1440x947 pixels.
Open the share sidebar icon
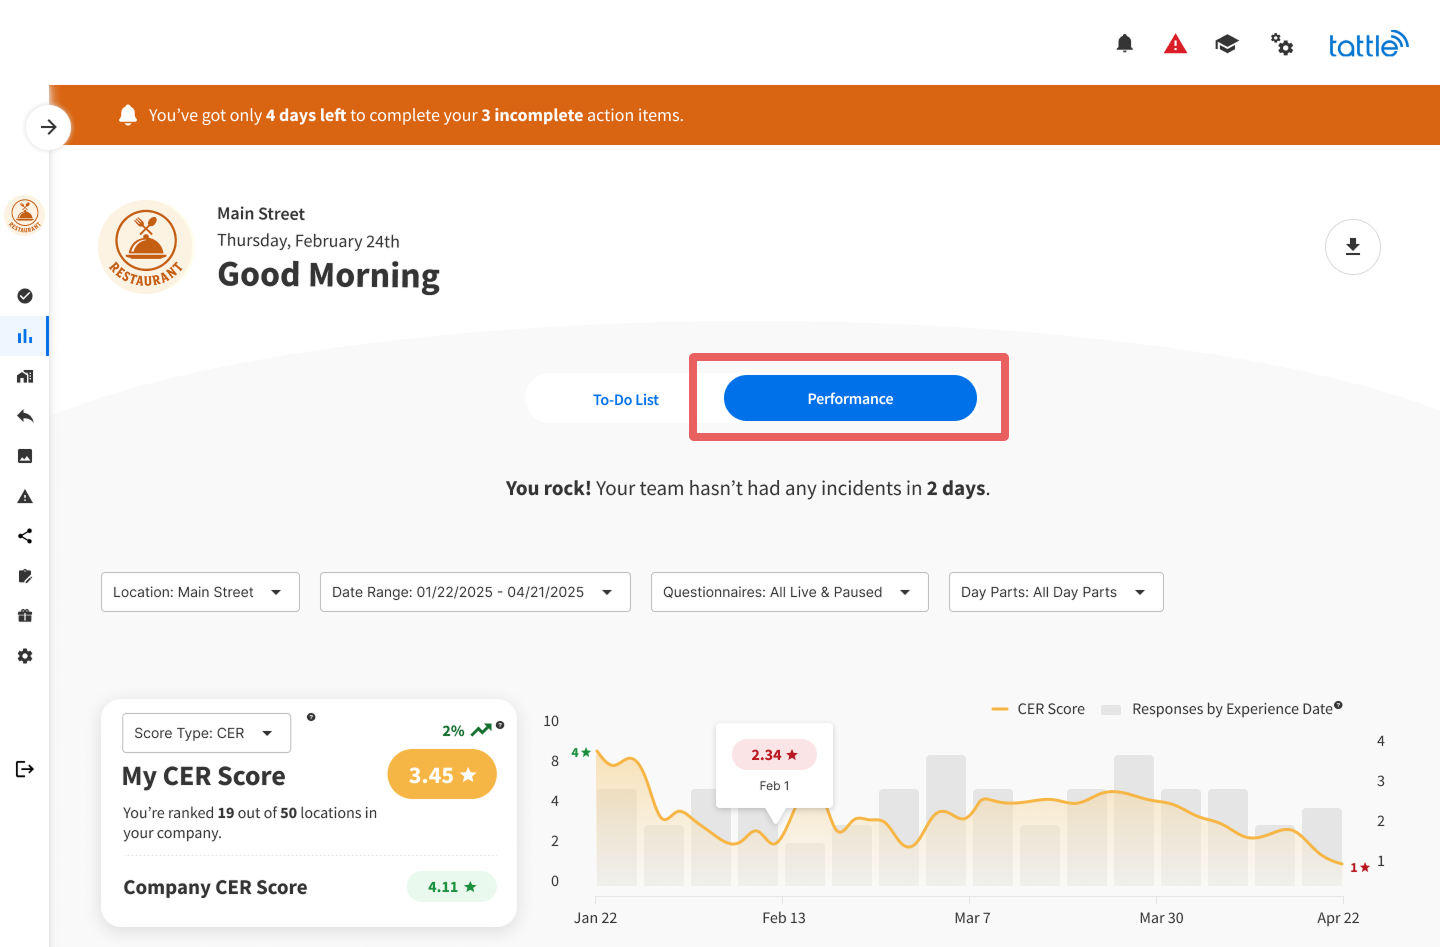(25, 536)
